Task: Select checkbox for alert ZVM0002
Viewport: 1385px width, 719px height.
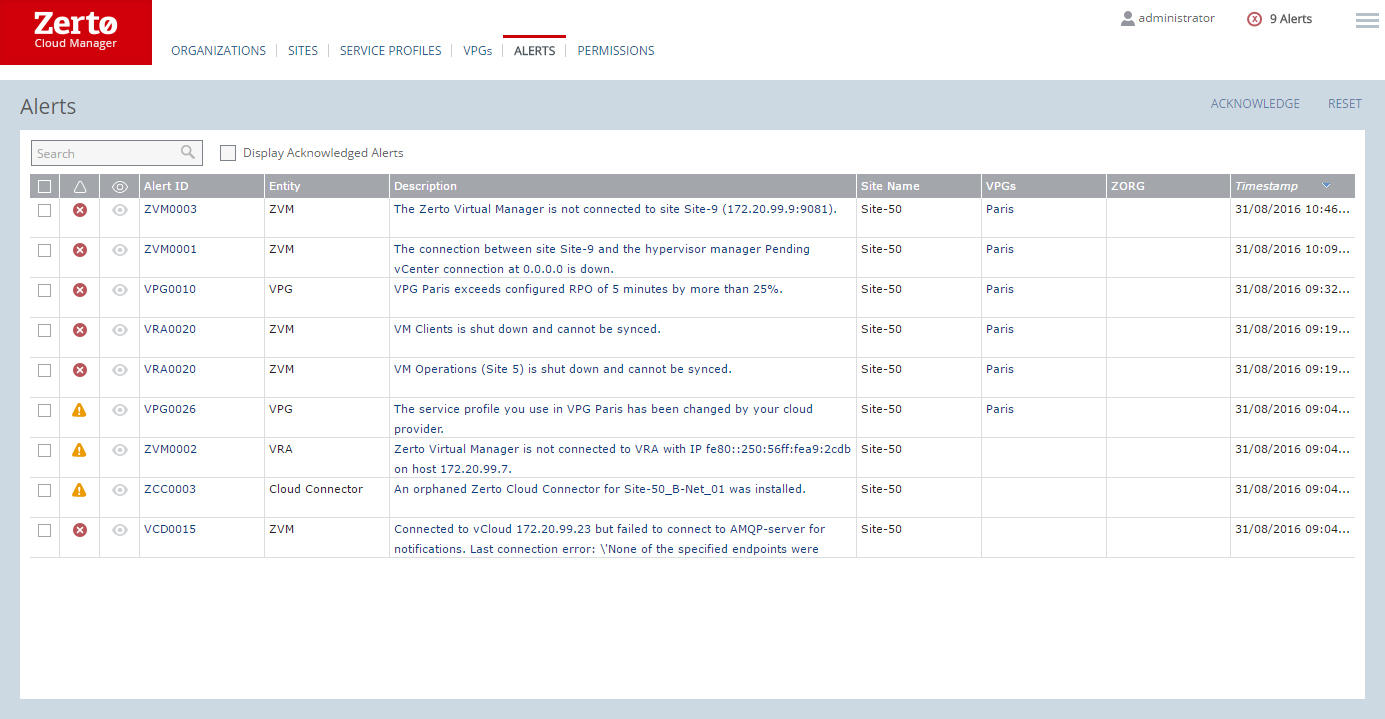Action: point(44,450)
